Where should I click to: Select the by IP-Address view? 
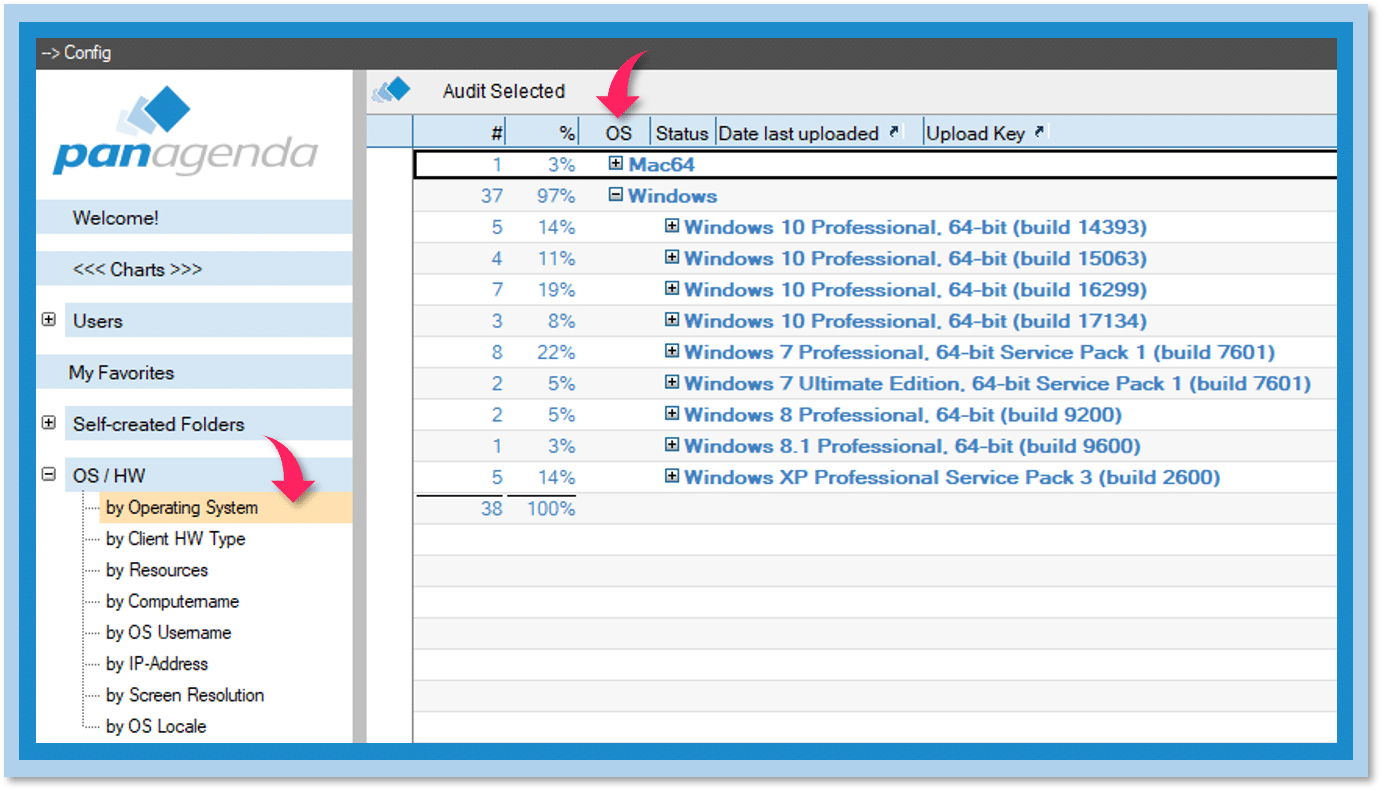click(x=157, y=664)
